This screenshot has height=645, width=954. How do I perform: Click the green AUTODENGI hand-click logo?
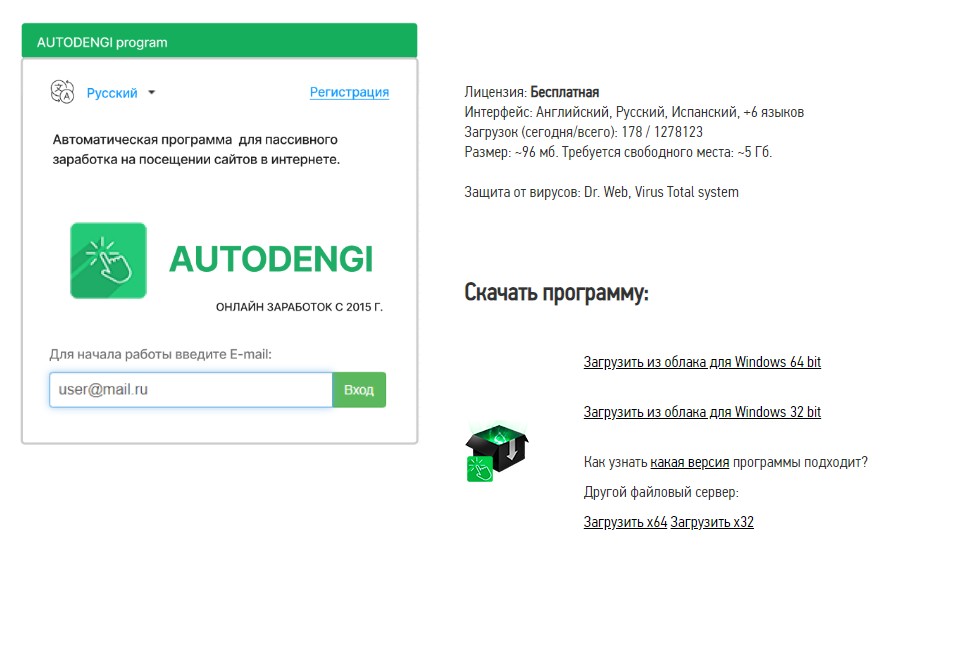click(108, 260)
